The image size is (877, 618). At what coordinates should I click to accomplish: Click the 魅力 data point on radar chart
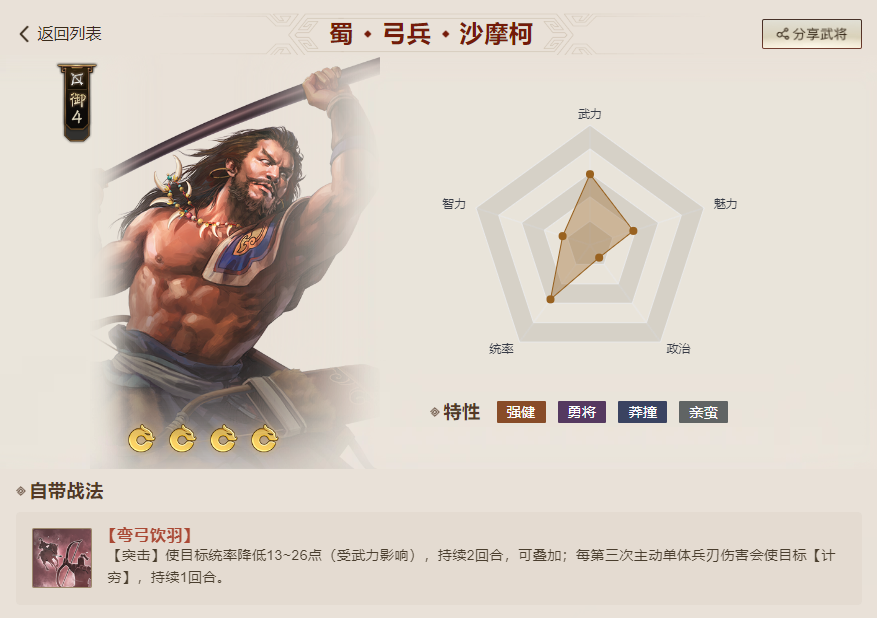tap(633, 230)
